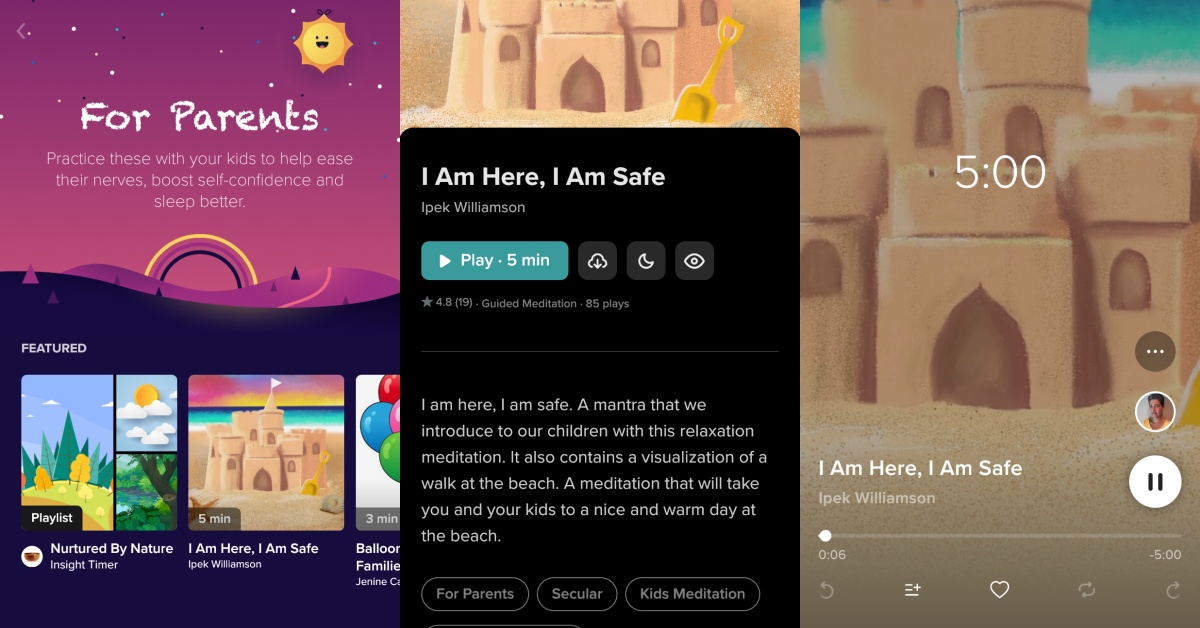1200x628 pixels.
Task: Go back using the top-left arrow
Action: point(22,32)
